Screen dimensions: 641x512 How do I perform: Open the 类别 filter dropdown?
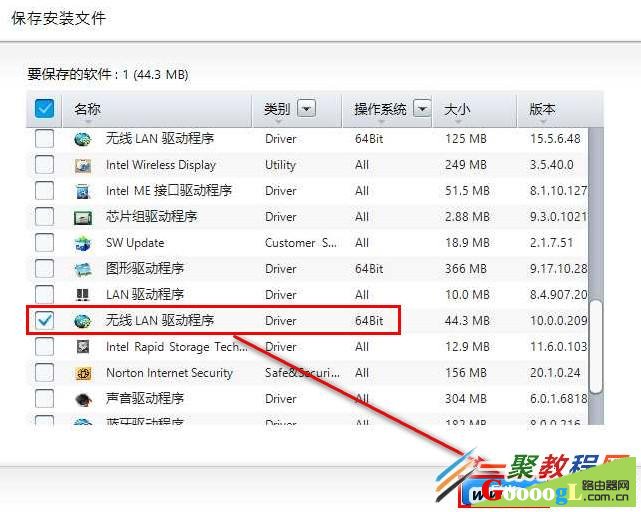click(306, 109)
